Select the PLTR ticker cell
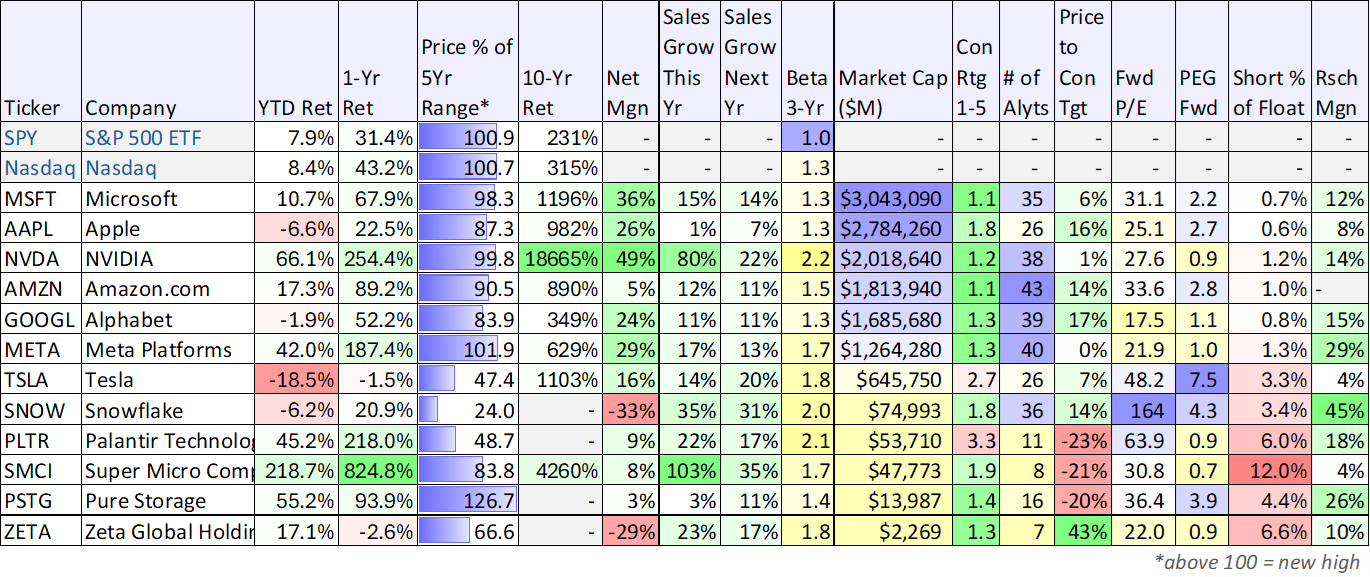Image resolution: width=1370 pixels, height=577 pixels. (41, 440)
